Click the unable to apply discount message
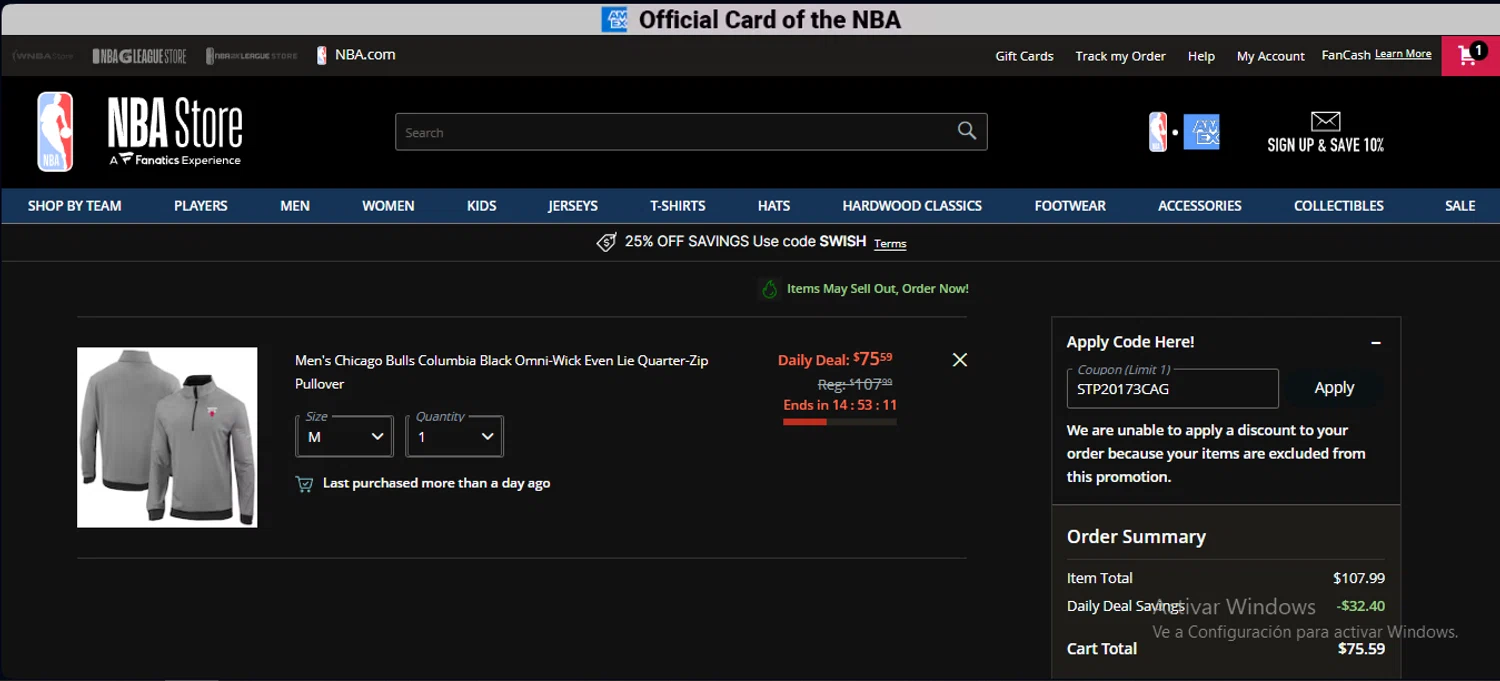Screen dimensions: 1500x681 (x=1216, y=453)
